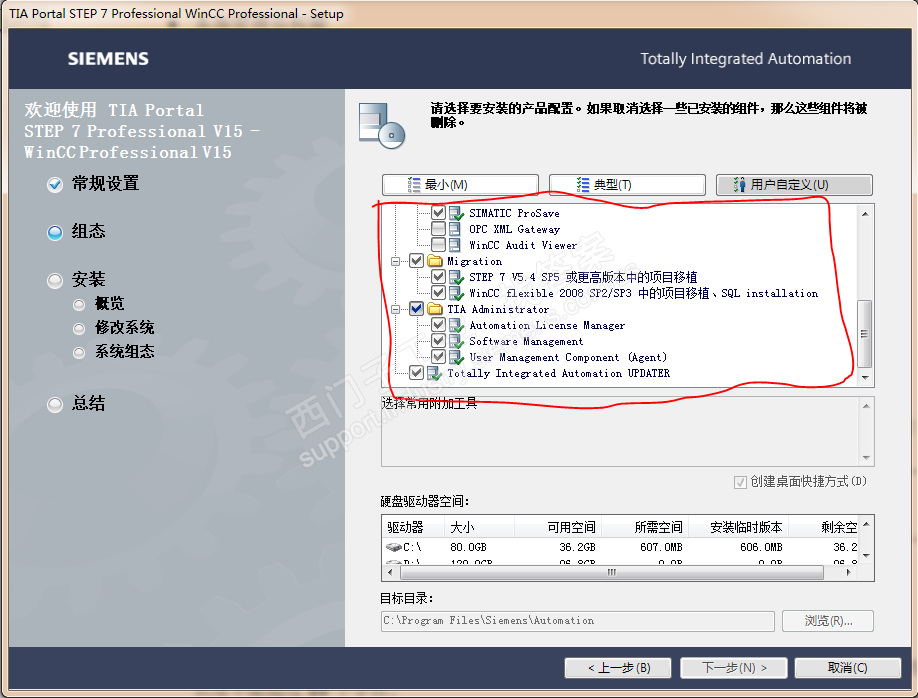
Task: Collapse the Migration tree node
Action: pos(396,261)
